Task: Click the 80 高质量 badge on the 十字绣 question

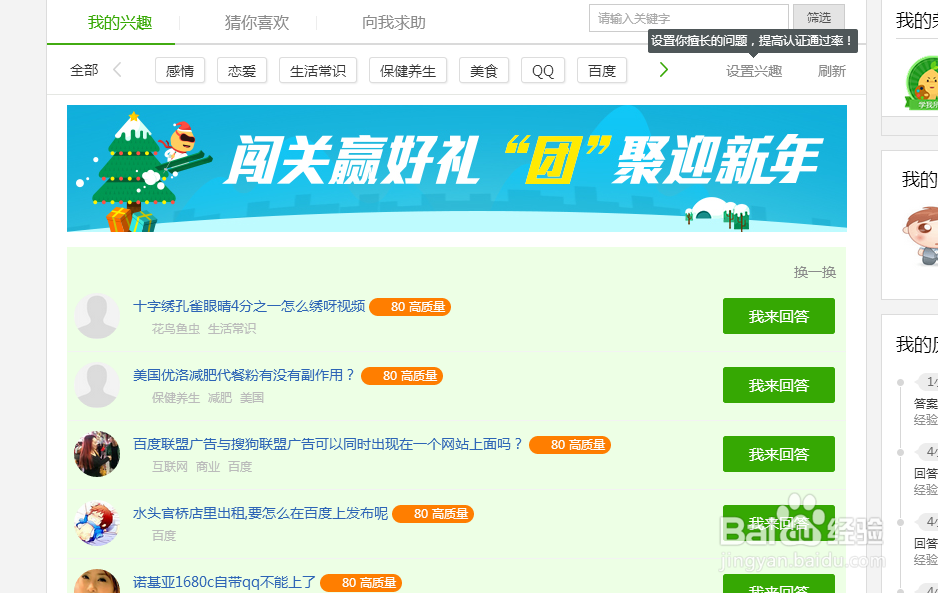Action: click(410, 307)
